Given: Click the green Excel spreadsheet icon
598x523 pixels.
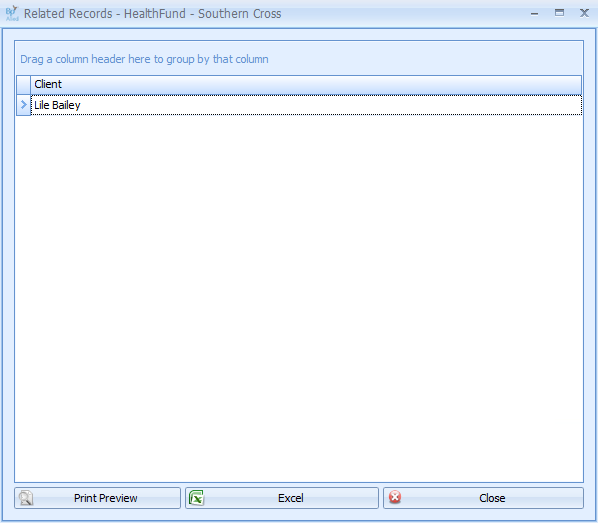Looking at the screenshot, I should [196, 498].
